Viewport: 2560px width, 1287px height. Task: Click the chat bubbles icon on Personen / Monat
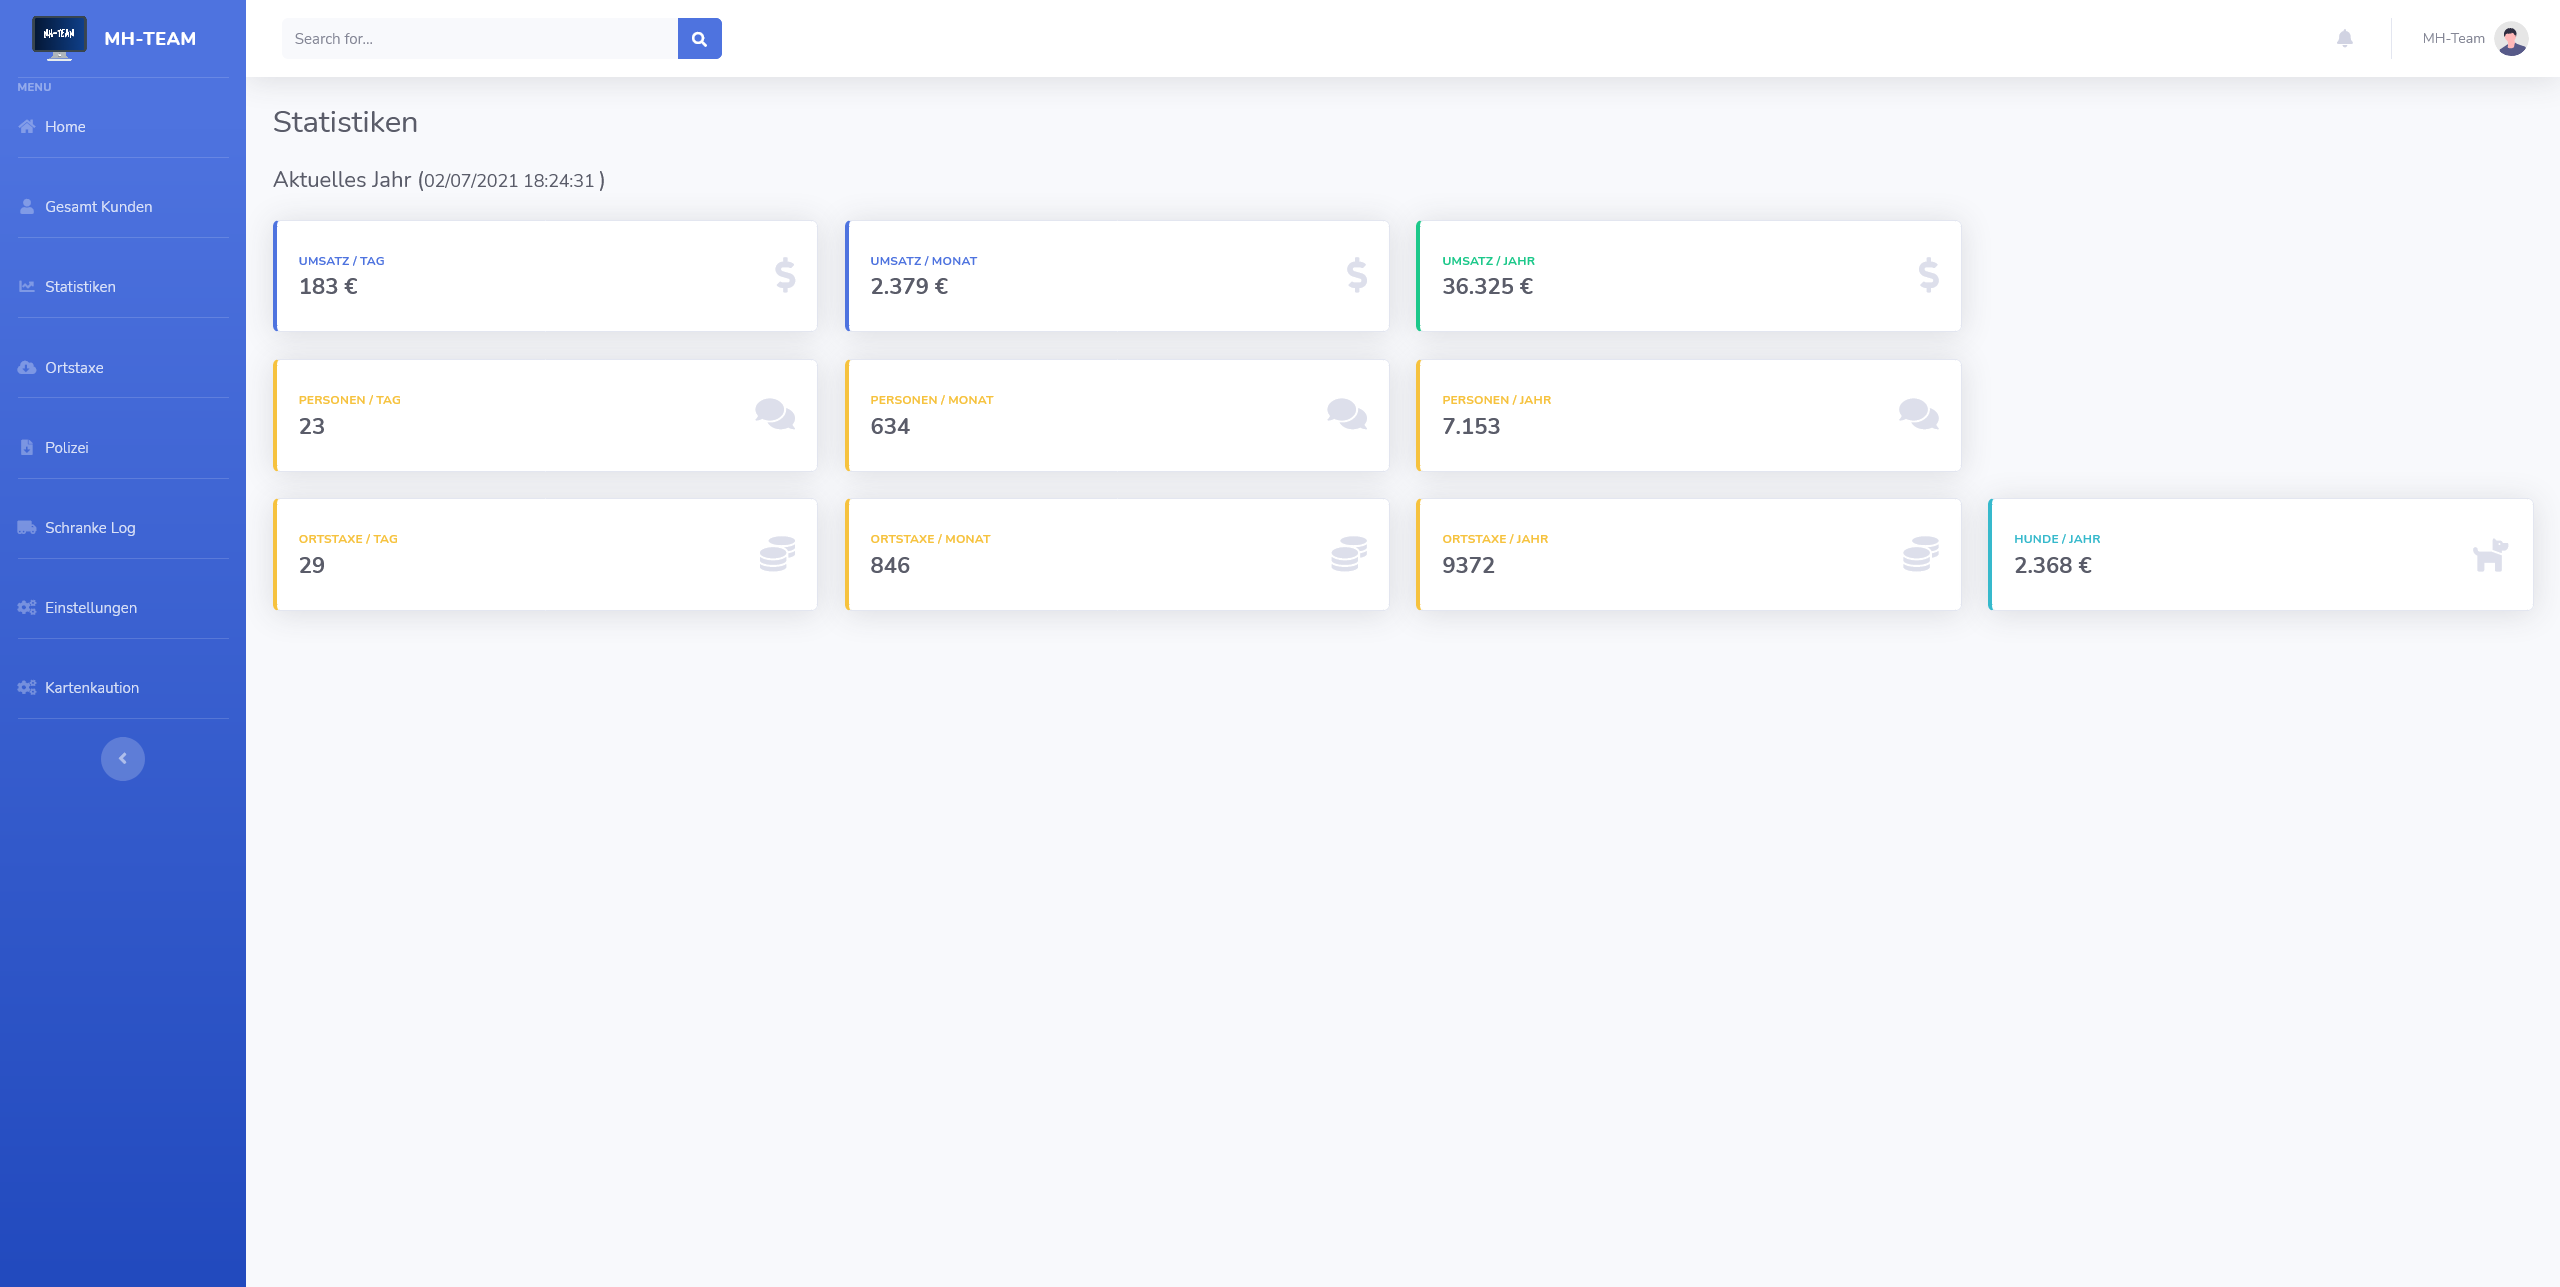click(x=1347, y=414)
